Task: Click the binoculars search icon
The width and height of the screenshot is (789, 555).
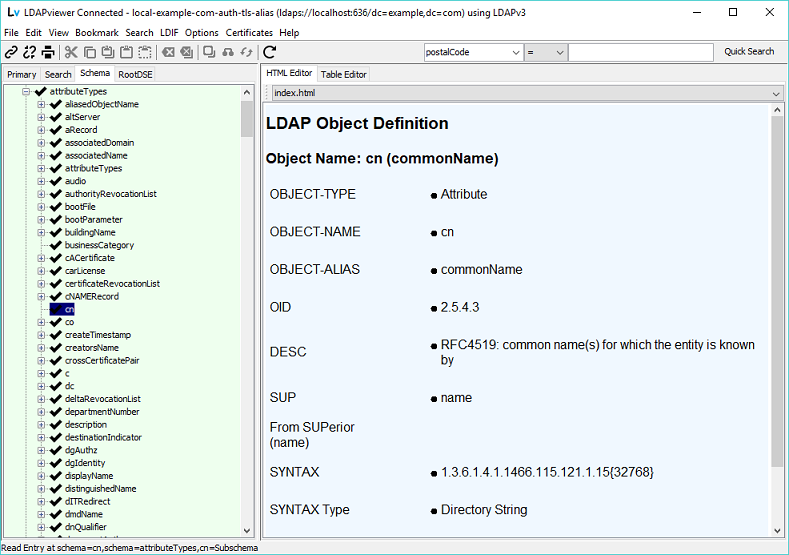Action: click(228, 52)
